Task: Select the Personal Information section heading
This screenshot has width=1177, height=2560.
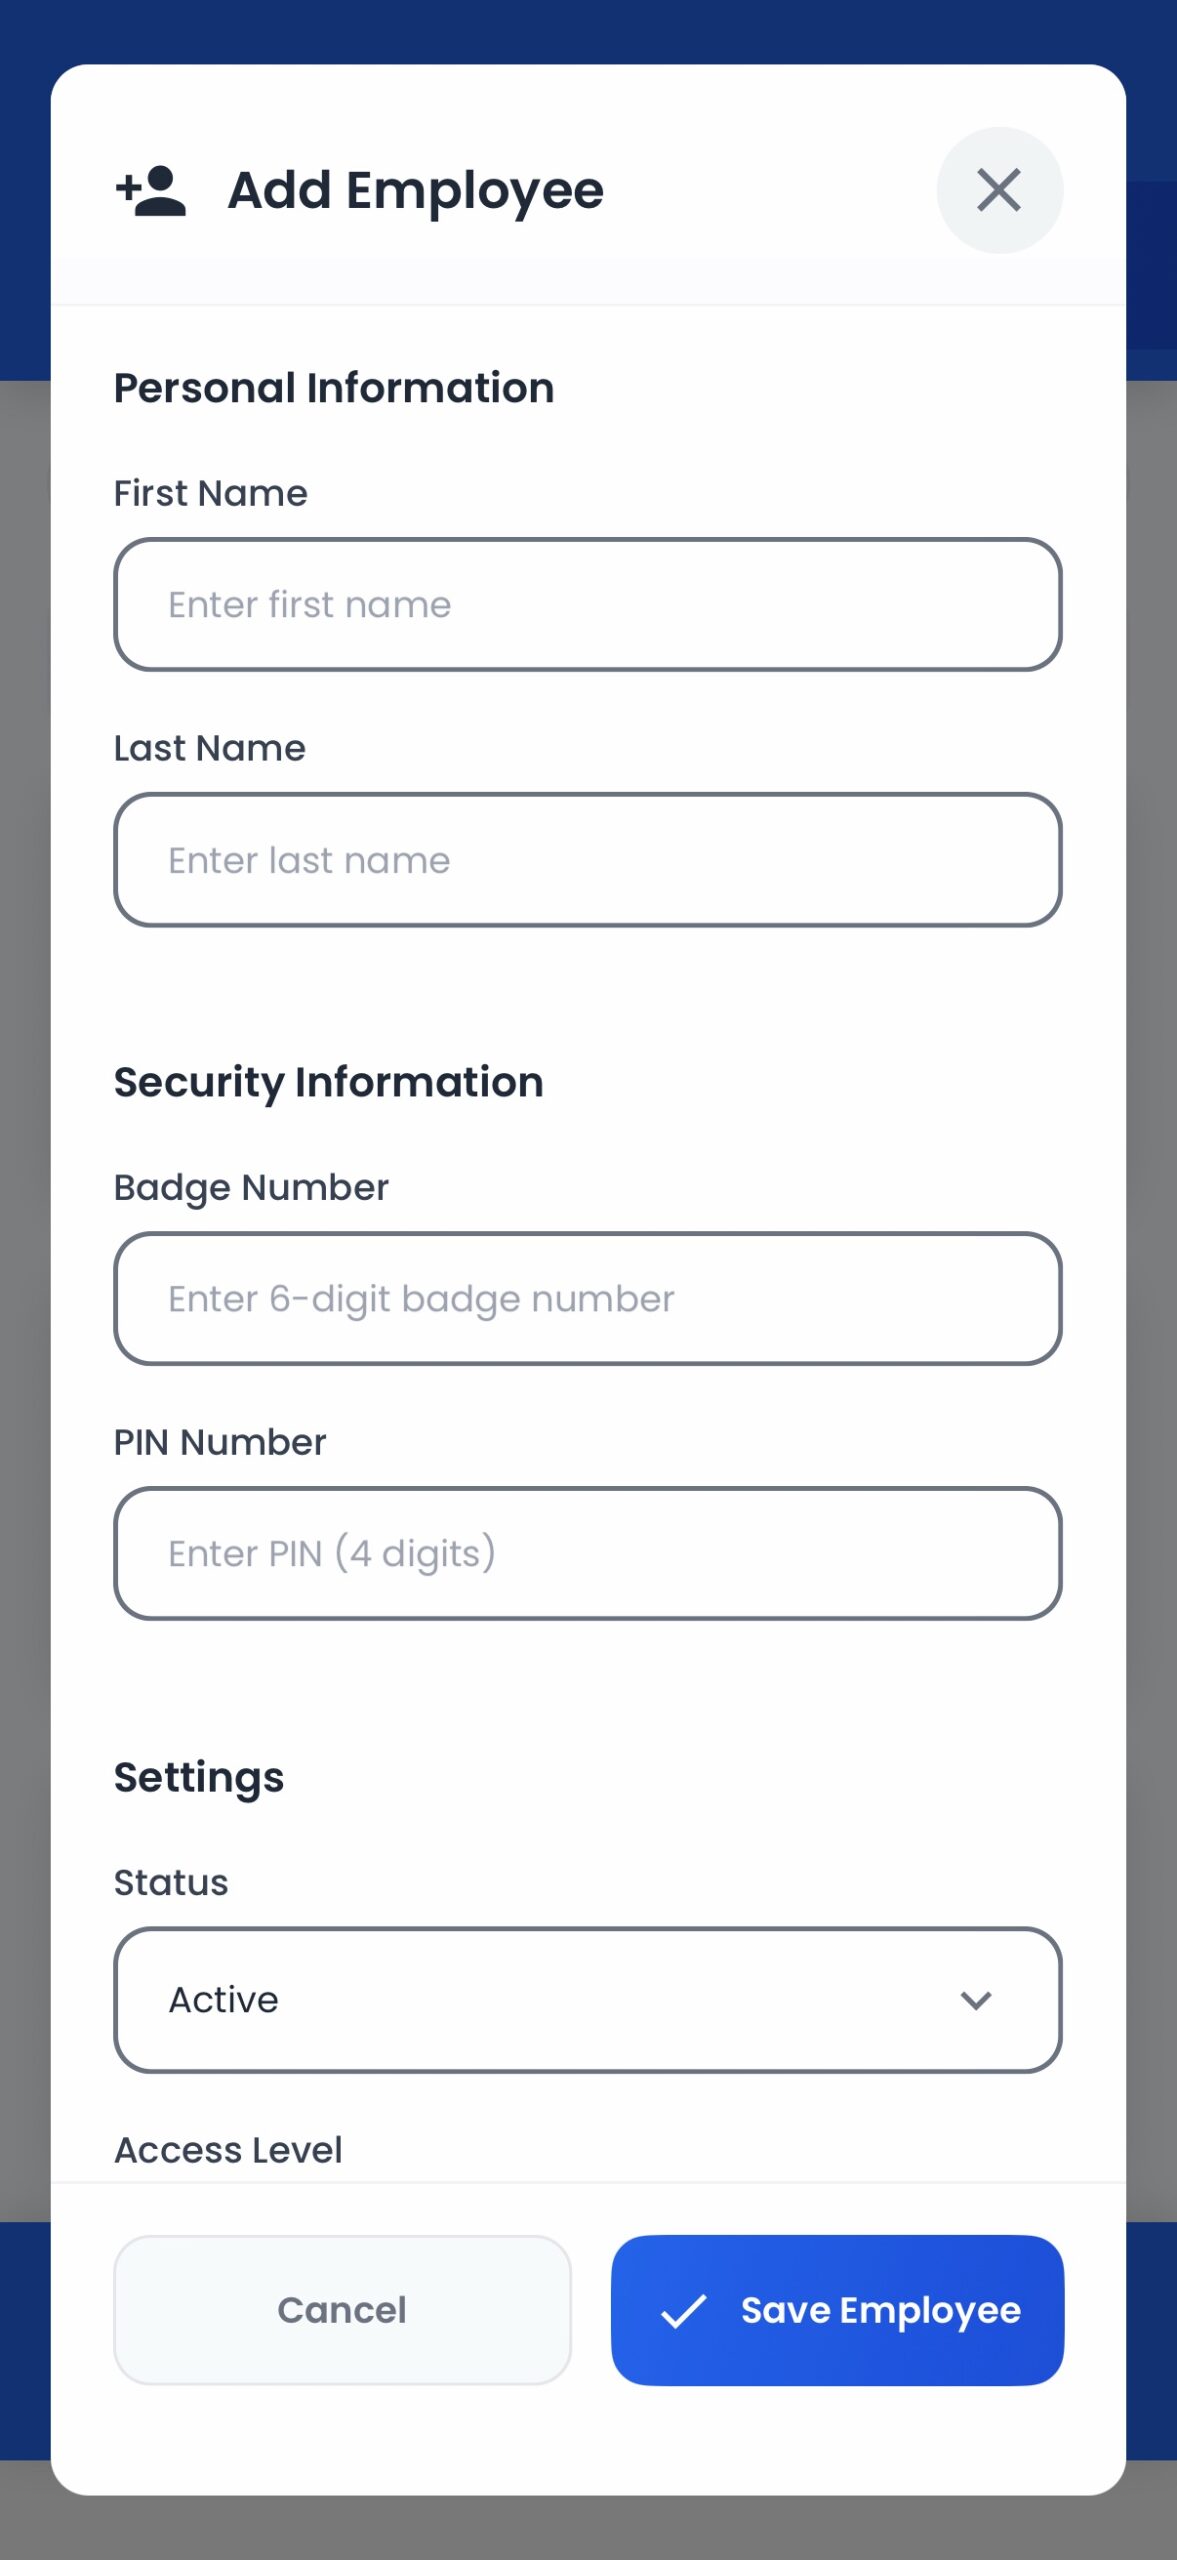Action: [334, 388]
